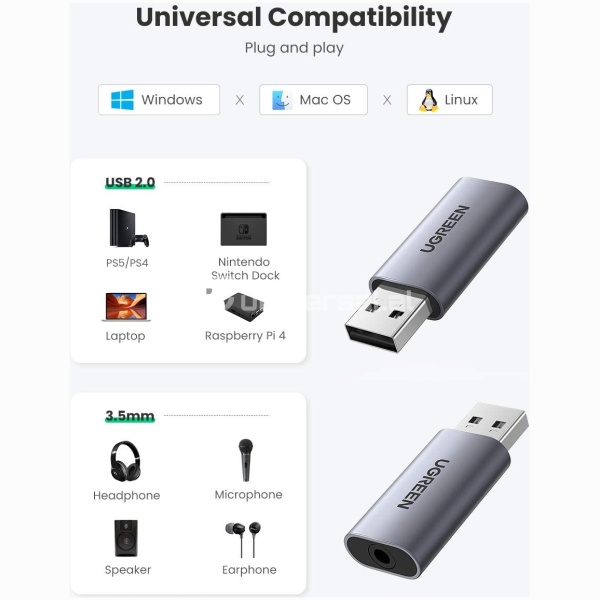Click the Laptop icon
Viewport: 600px width, 600px height.
pos(126,307)
